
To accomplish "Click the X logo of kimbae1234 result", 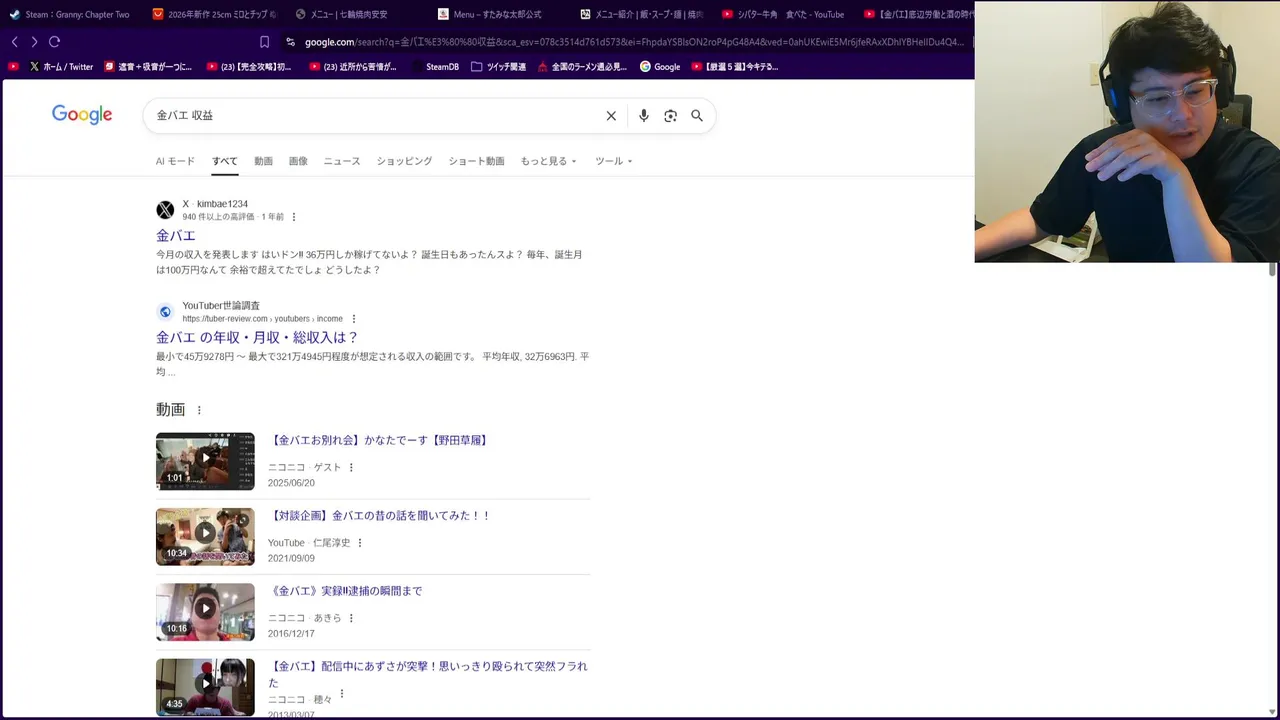I will 165,210.
